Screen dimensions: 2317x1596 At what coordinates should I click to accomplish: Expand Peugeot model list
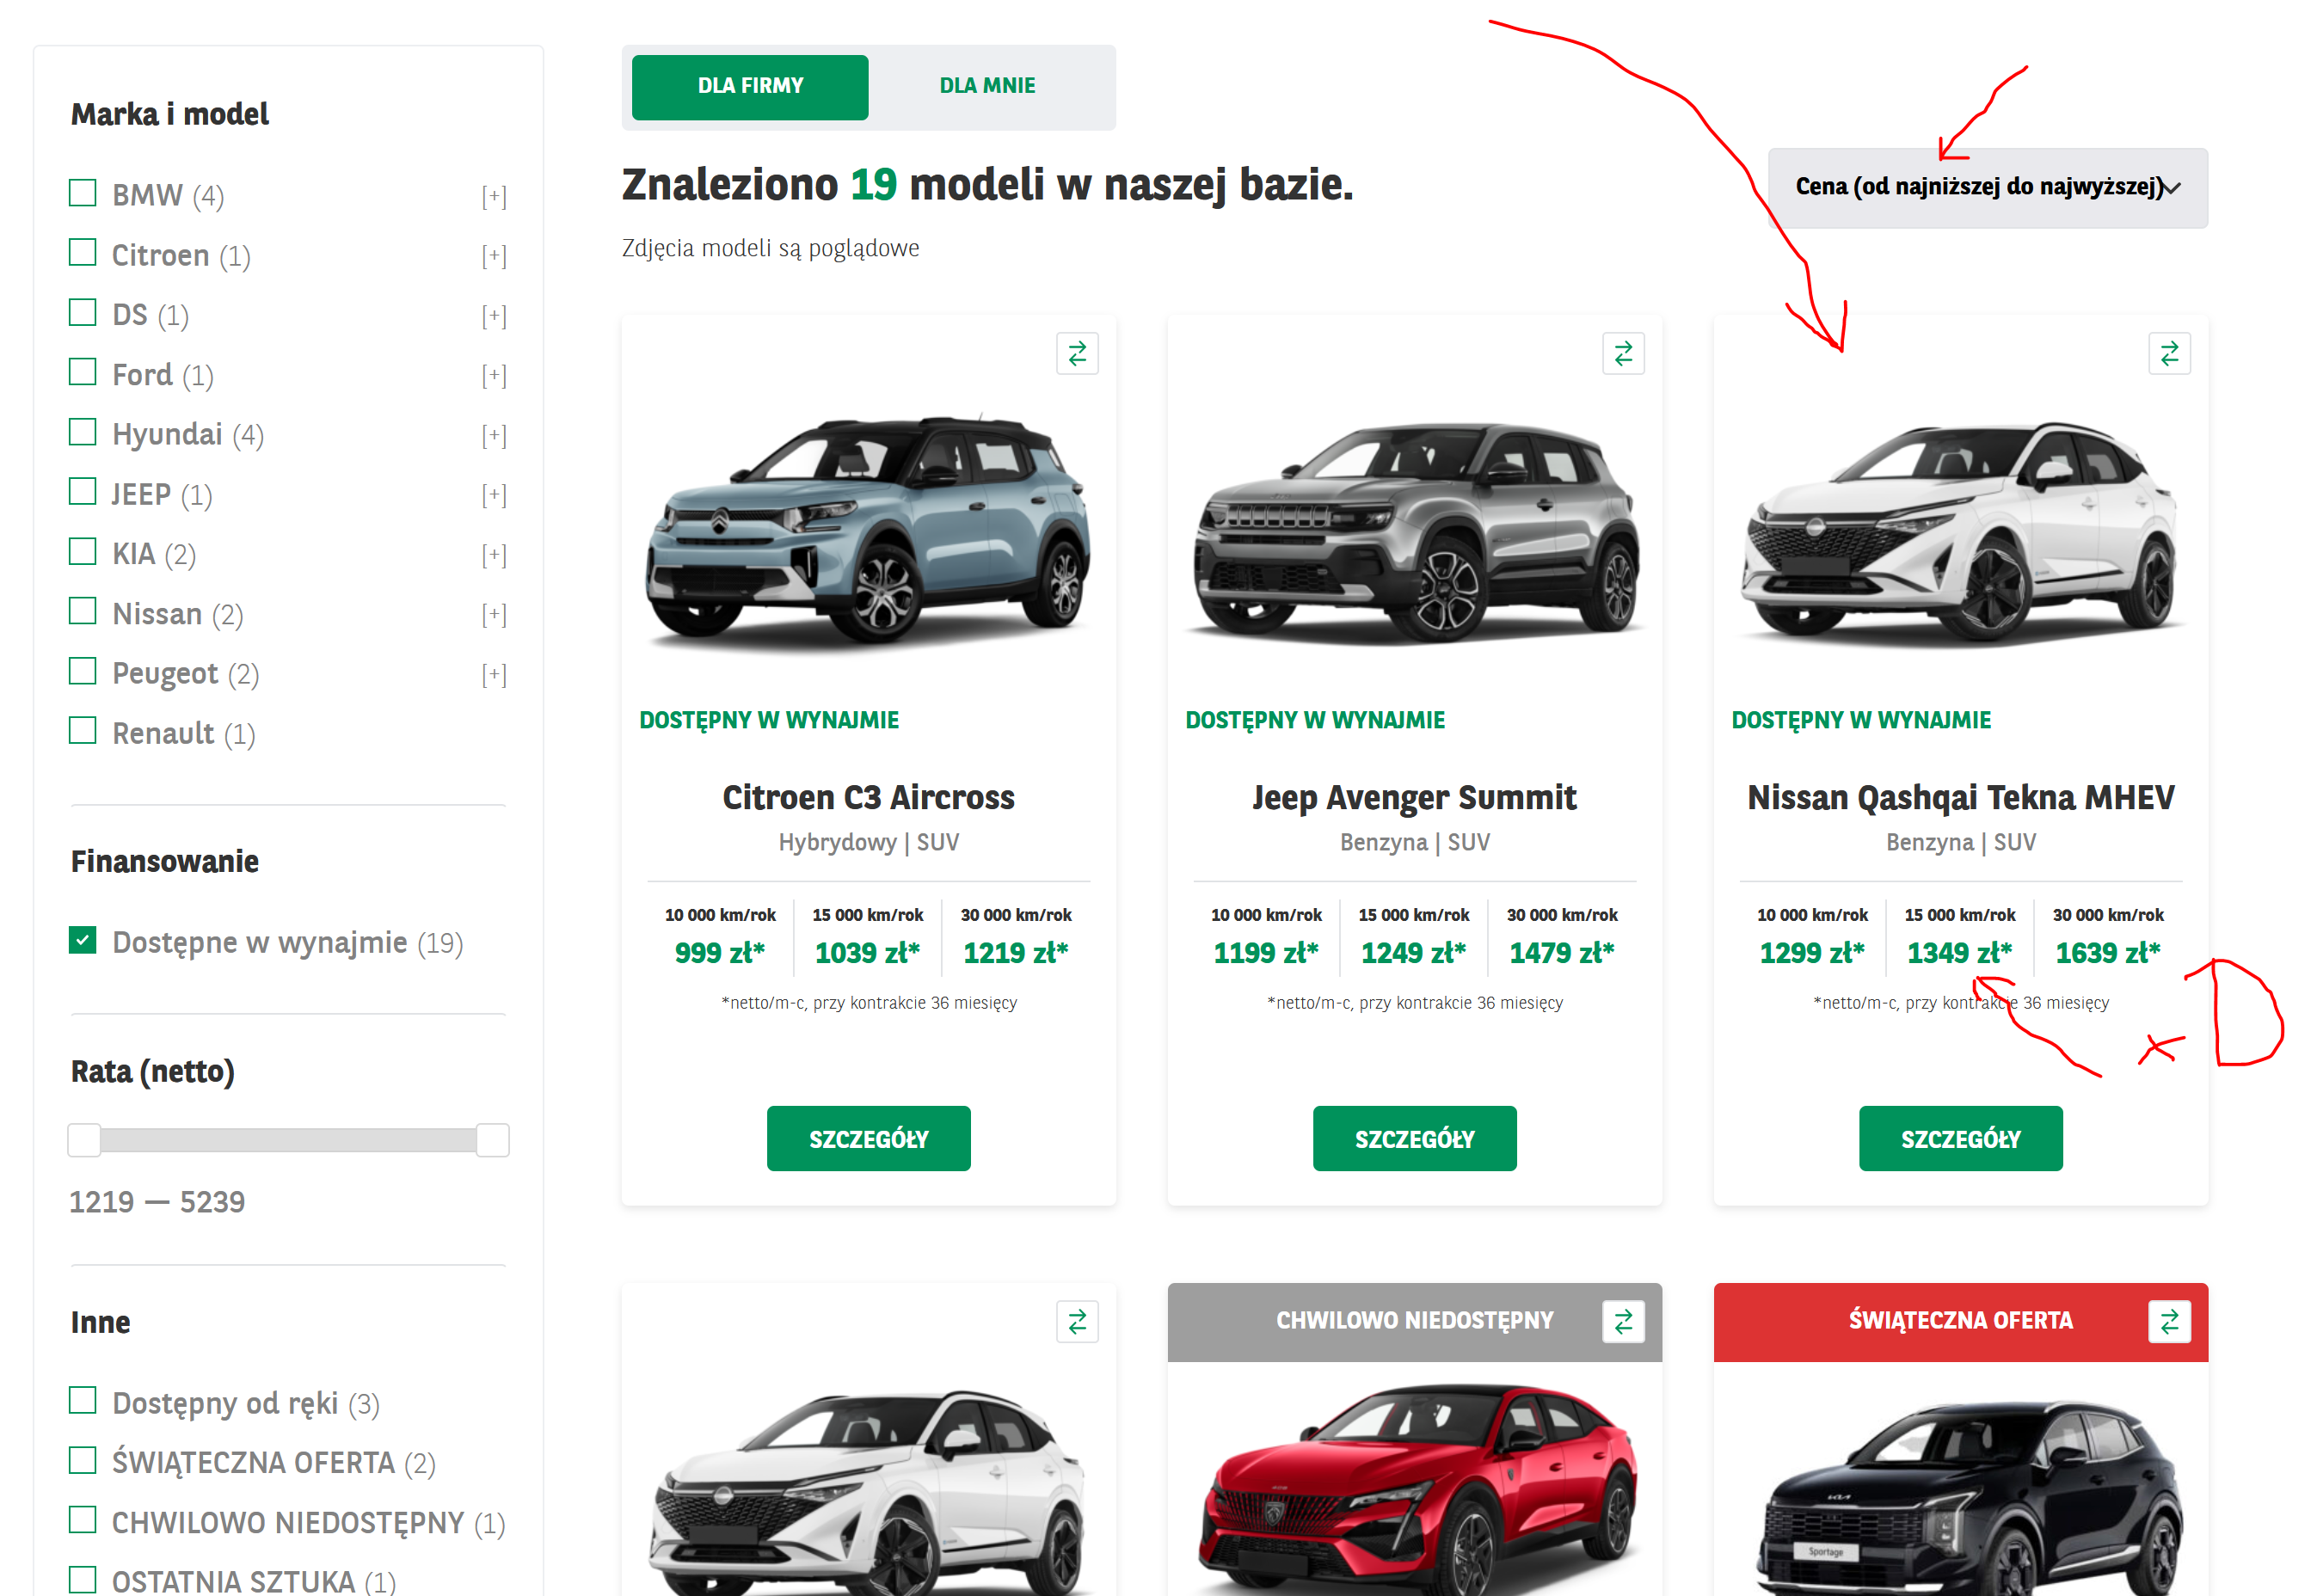pyautogui.click(x=494, y=674)
